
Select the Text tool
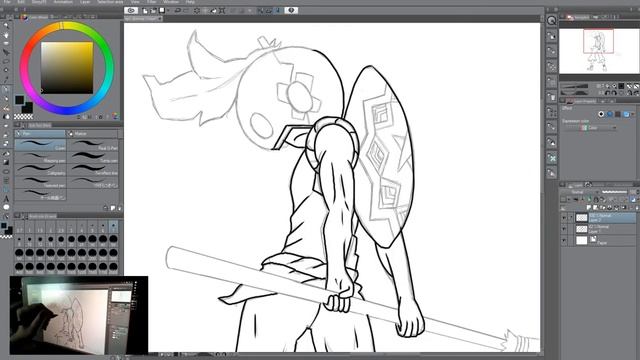pos(6,199)
